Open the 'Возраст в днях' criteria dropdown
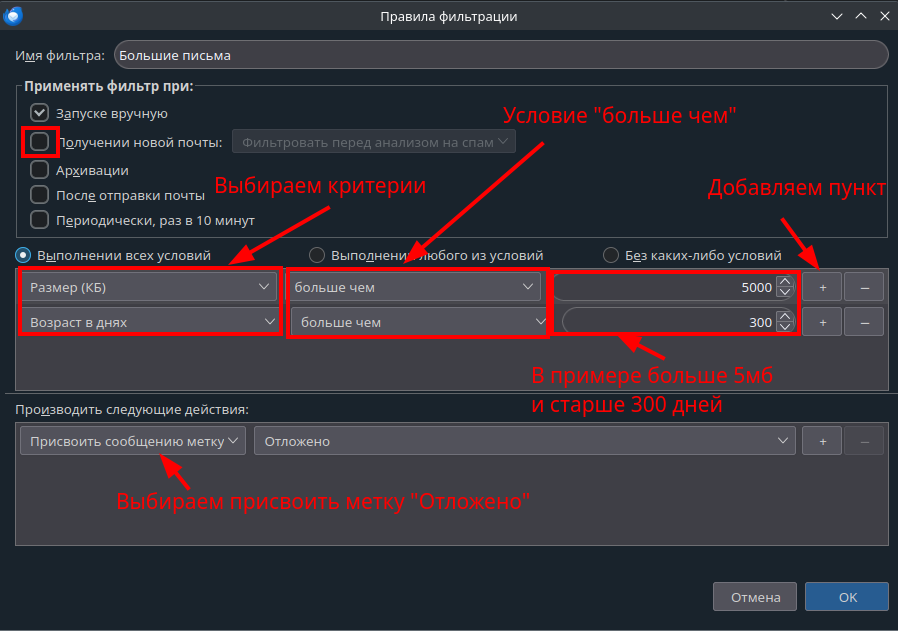The height and width of the screenshot is (631, 898). click(x=150, y=322)
